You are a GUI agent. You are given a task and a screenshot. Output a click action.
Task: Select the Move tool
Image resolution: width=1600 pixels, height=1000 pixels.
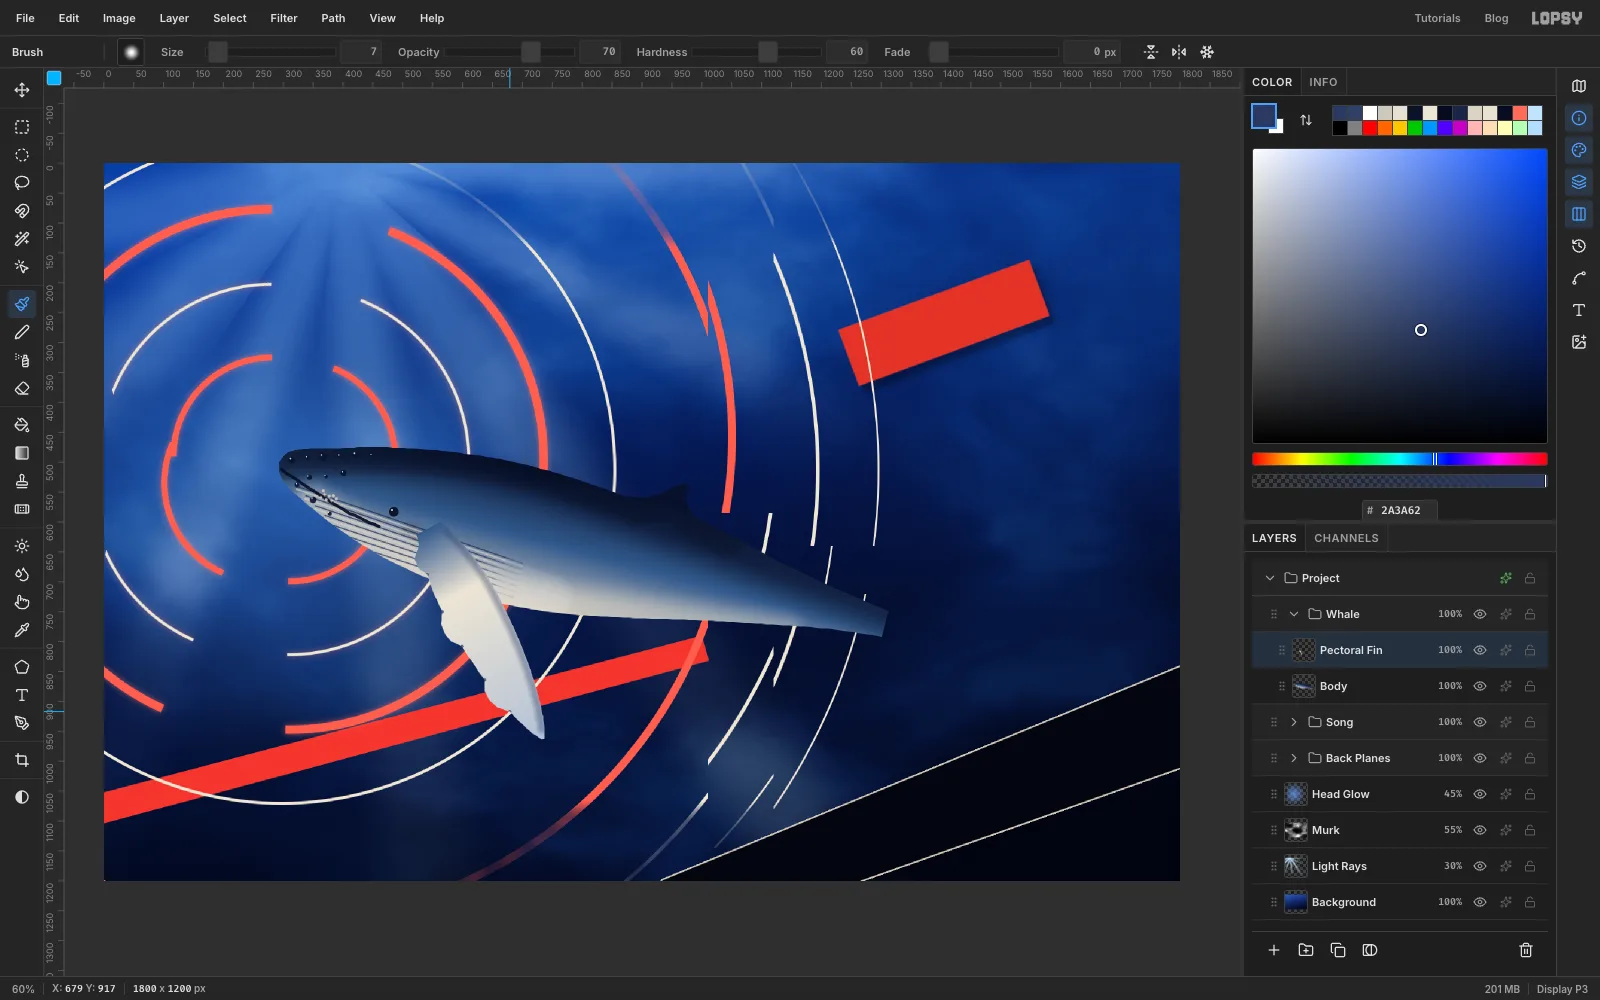22,90
